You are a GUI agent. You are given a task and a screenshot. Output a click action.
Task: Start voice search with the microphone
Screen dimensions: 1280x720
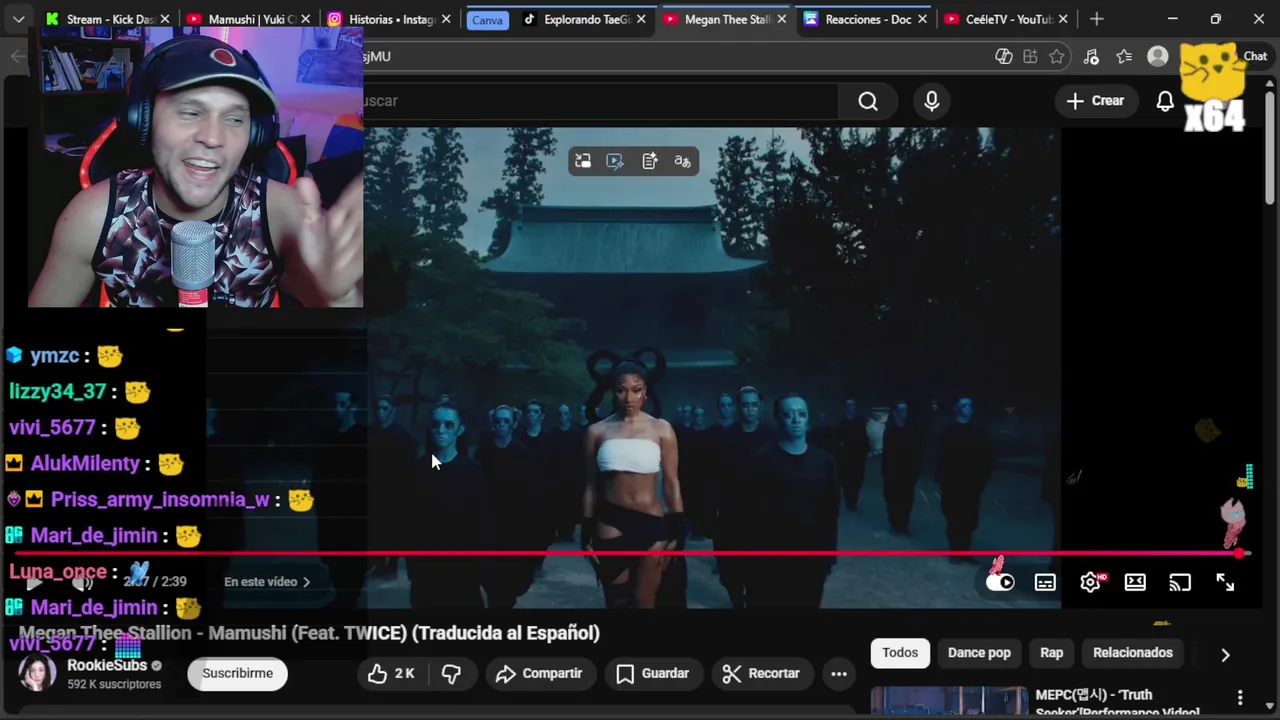coord(932,101)
